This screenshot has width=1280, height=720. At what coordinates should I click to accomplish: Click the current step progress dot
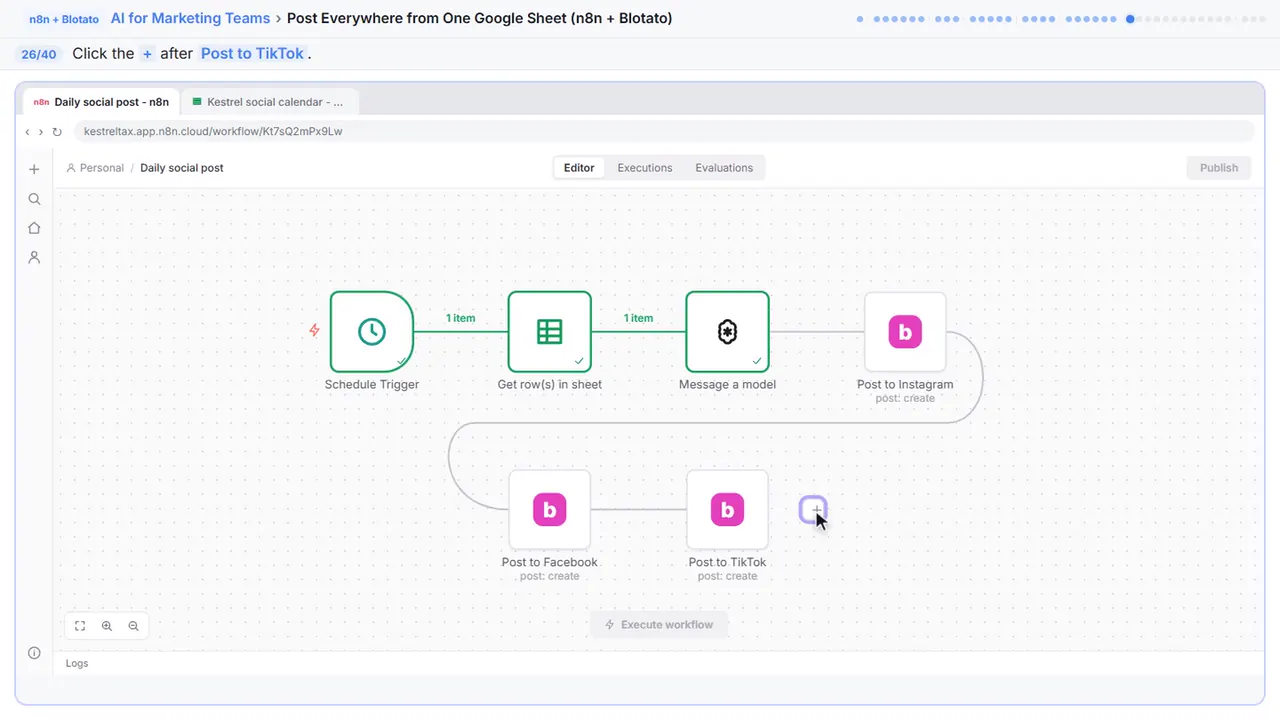pos(1130,19)
